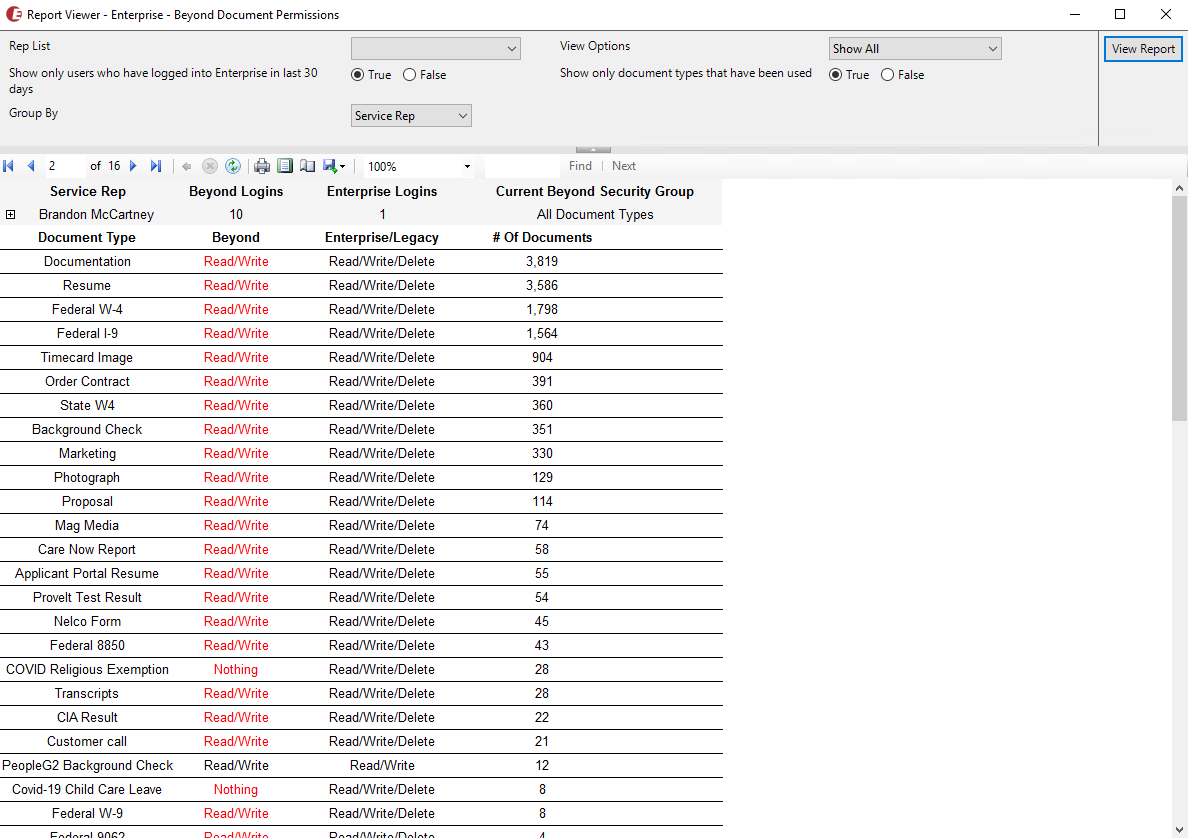
Task: Open the Group By Service Rep dropdown
Action: [x=411, y=116]
